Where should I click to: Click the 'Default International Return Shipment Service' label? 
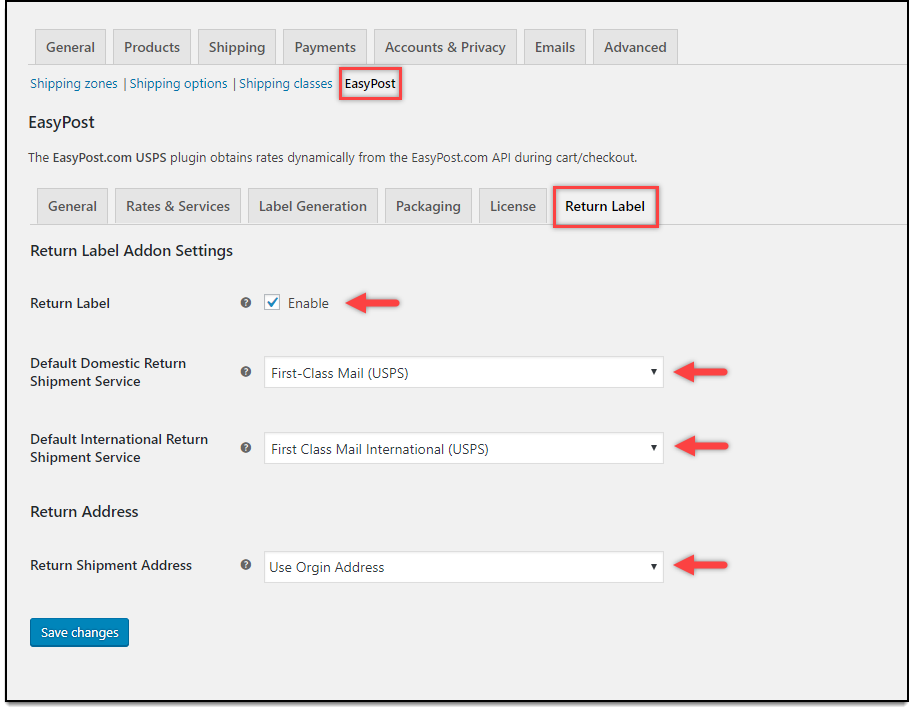[x=119, y=448]
